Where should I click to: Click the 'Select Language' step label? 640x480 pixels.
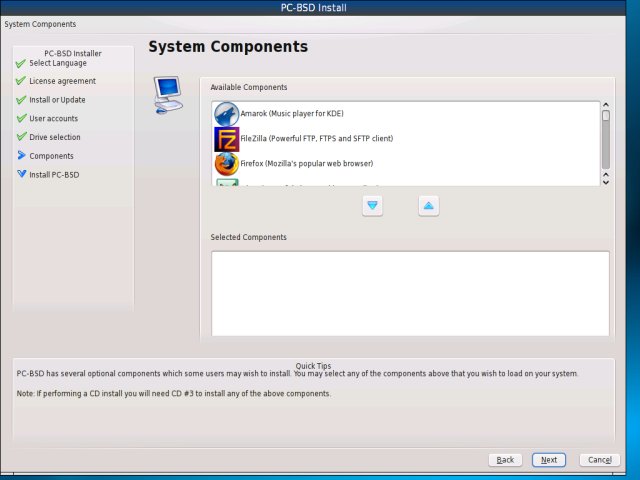coord(58,63)
